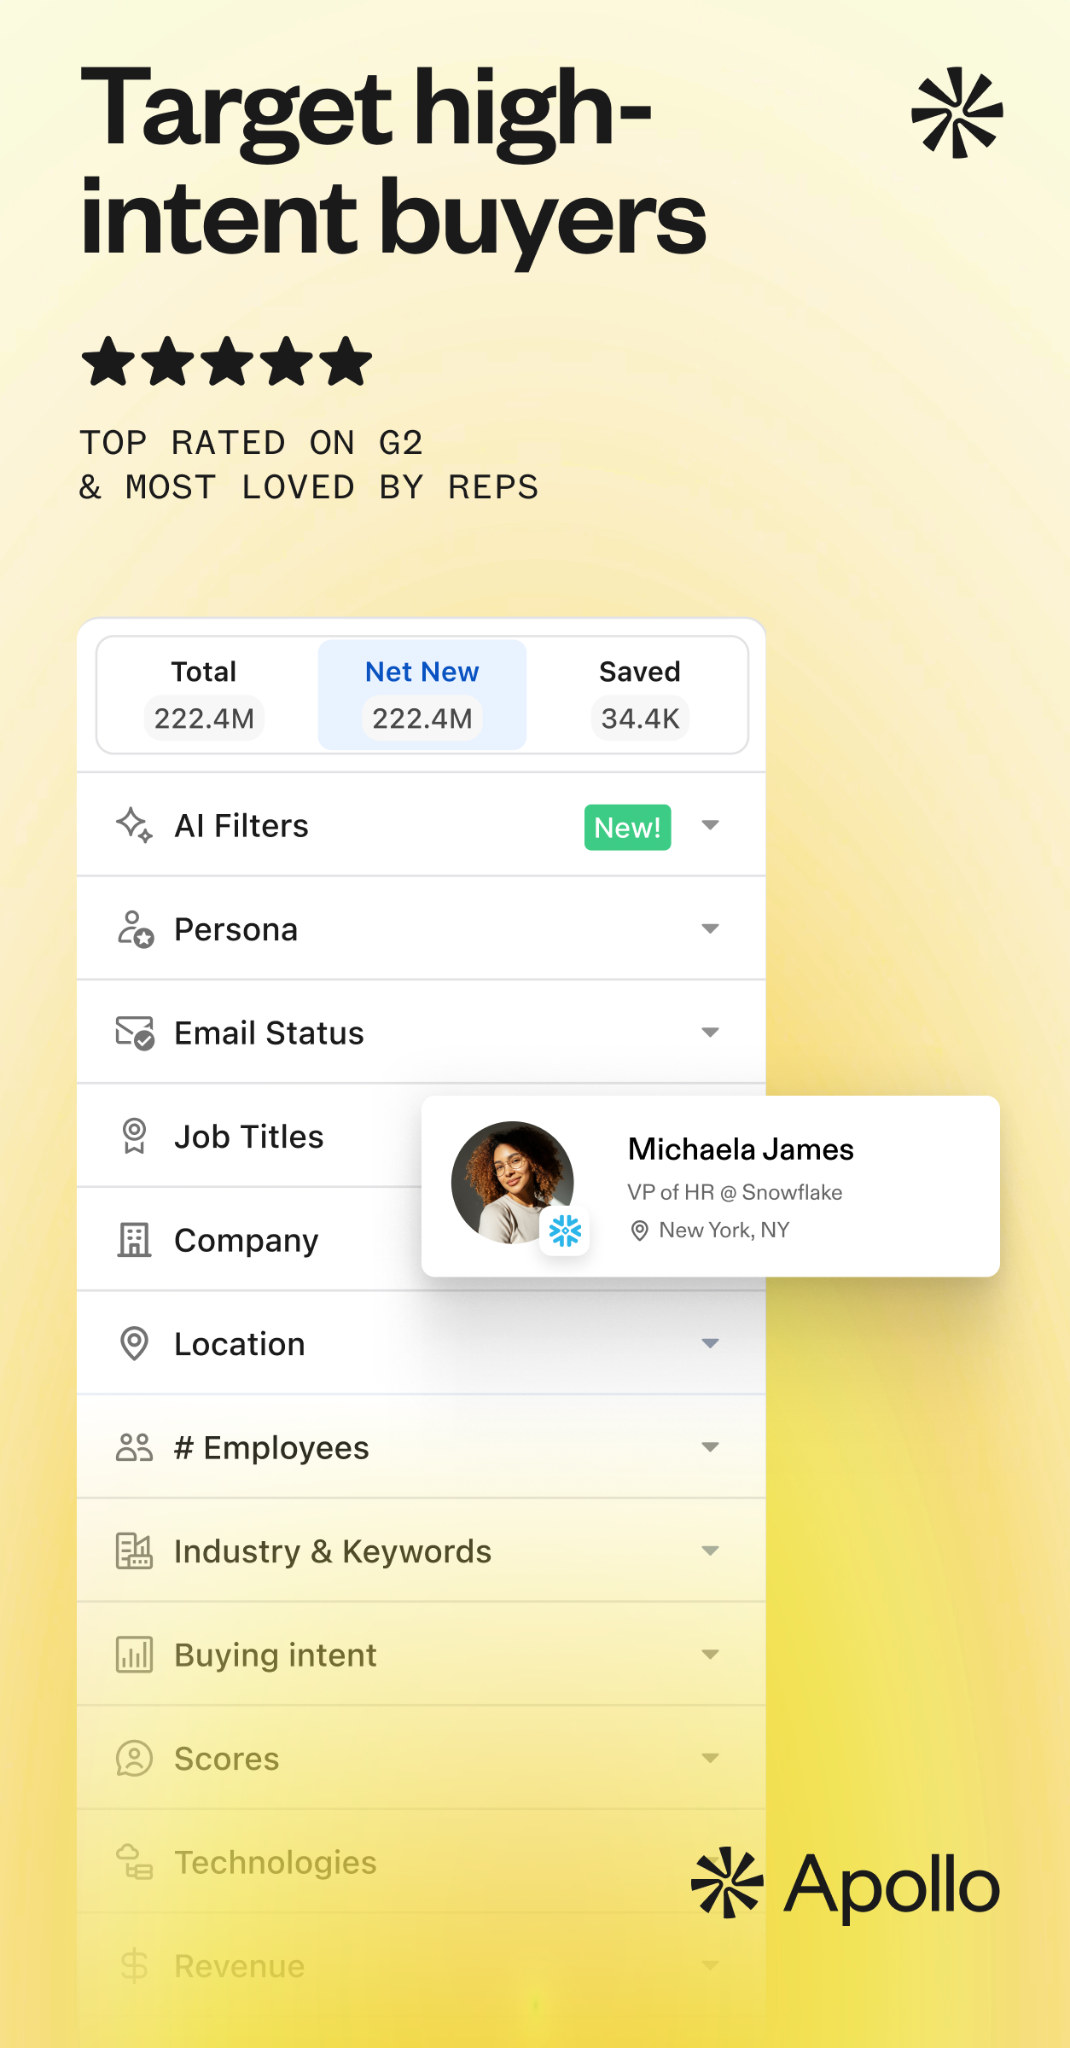
Task: Expand the # Employees filter arrow
Action: [x=710, y=1447]
